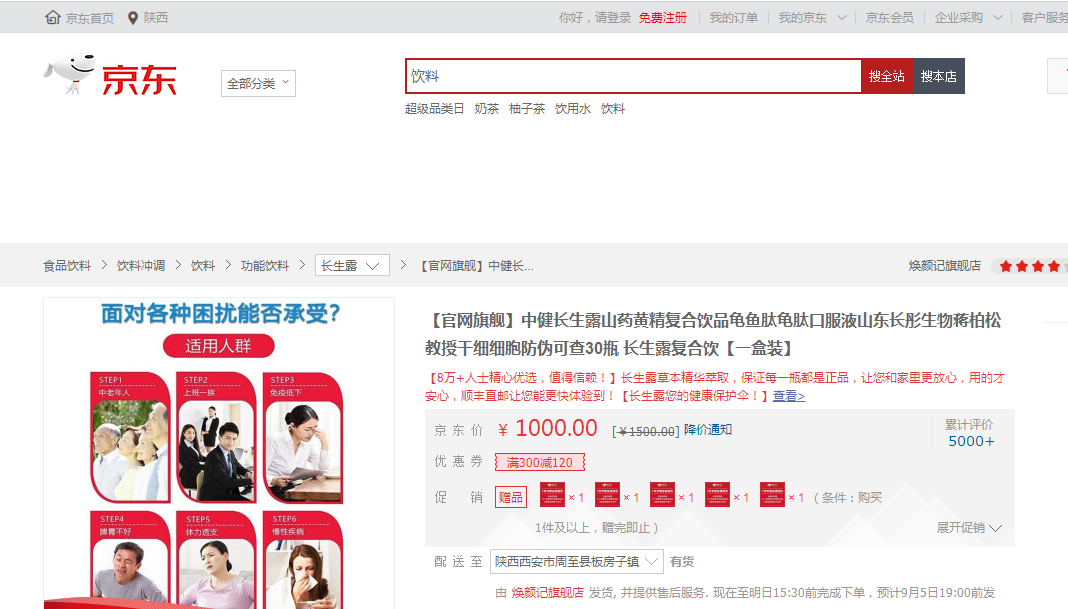This screenshot has width=1068, height=609.
Task: Click the fourth gift product thumbnail
Action: click(x=717, y=495)
